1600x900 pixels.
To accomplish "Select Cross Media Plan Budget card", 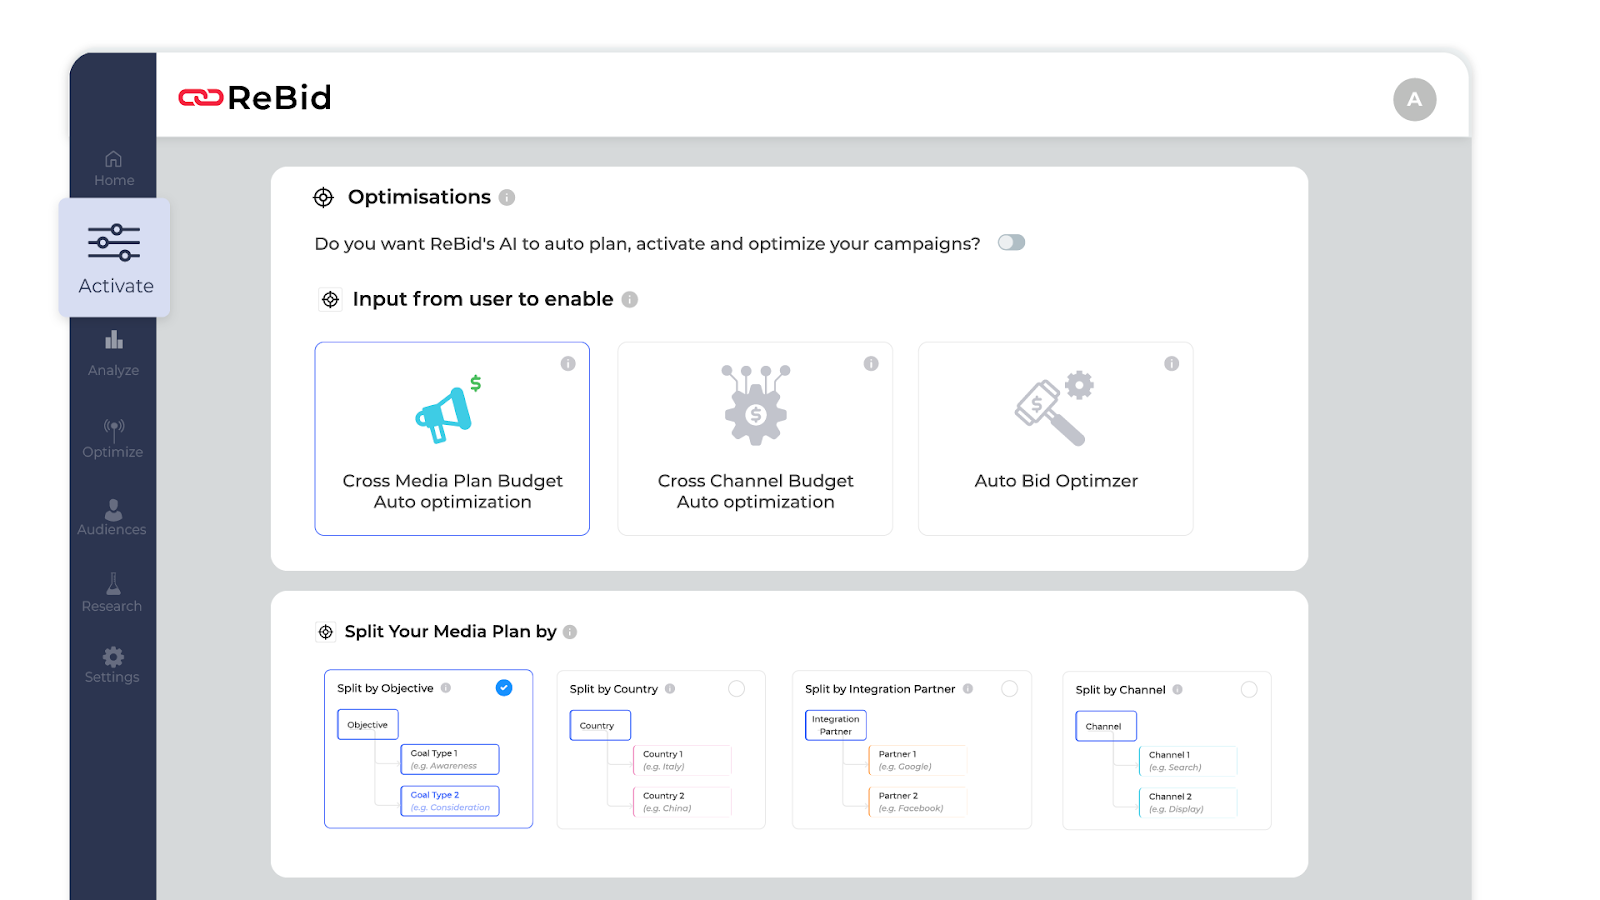I will point(452,439).
